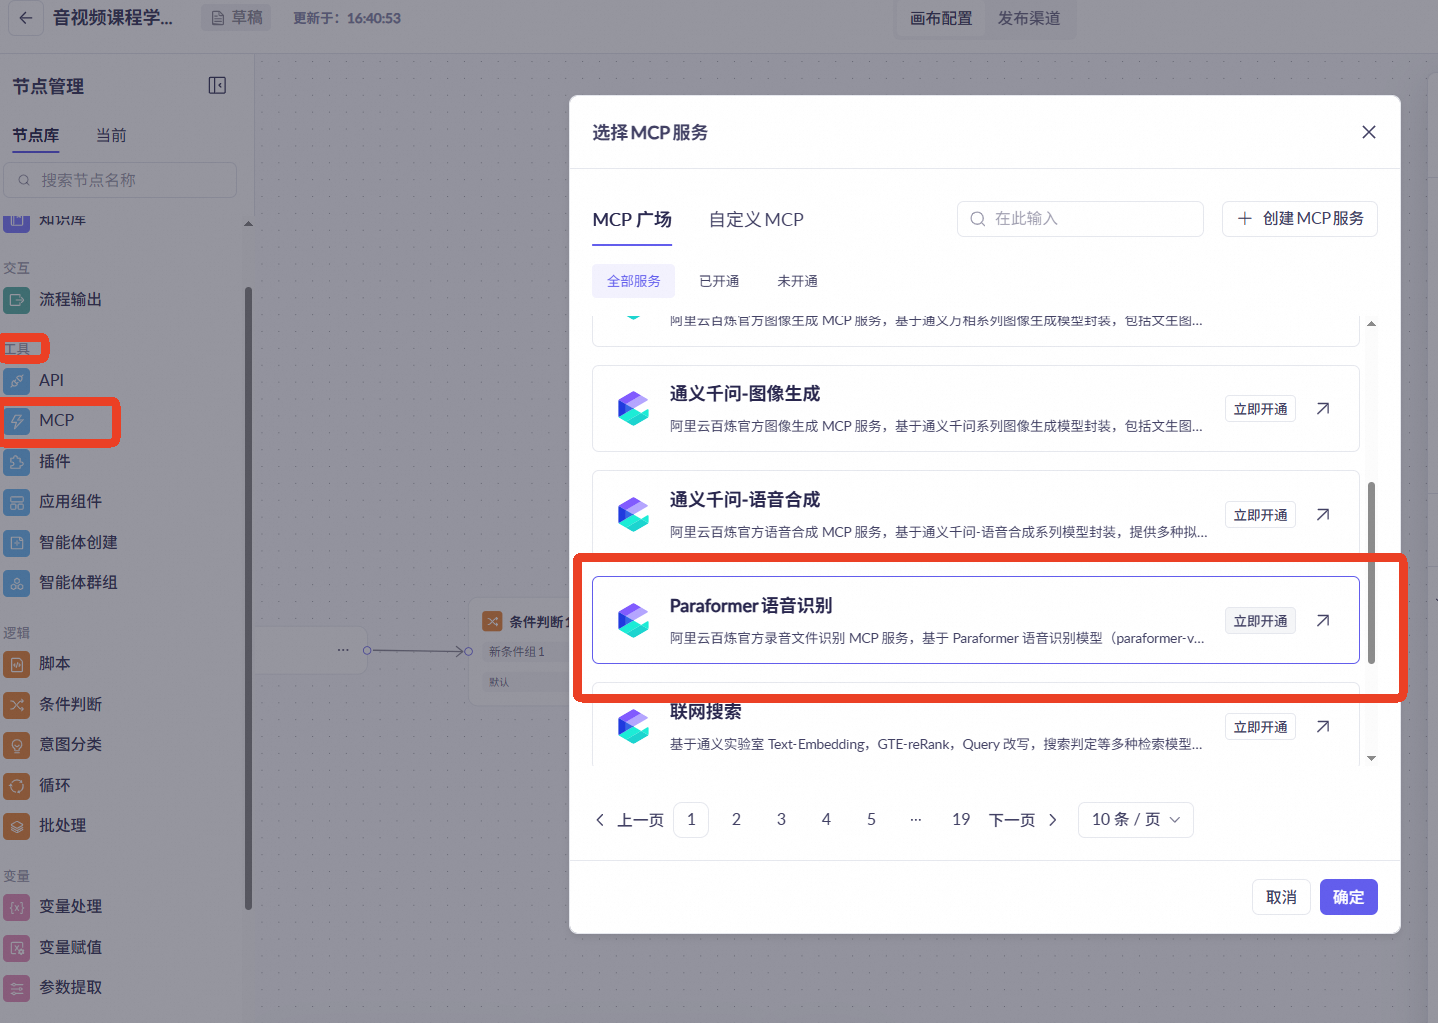Focus the 搜索节点名称 search field
1438x1023 pixels.
[x=120, y=180]
